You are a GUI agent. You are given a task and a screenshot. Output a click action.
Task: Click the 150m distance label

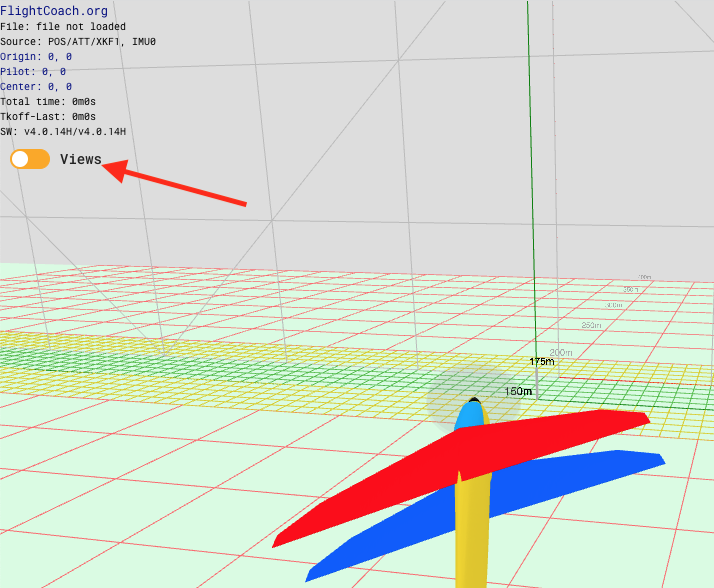tap(518, 391)
